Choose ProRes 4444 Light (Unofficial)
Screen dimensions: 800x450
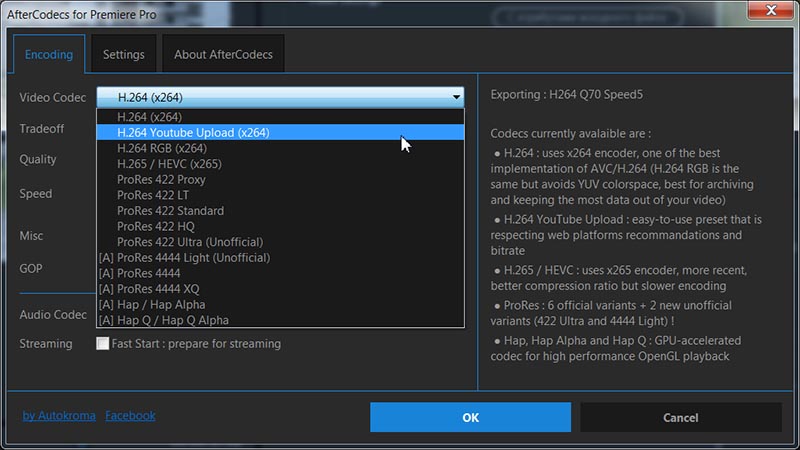[x=280, y=258]
